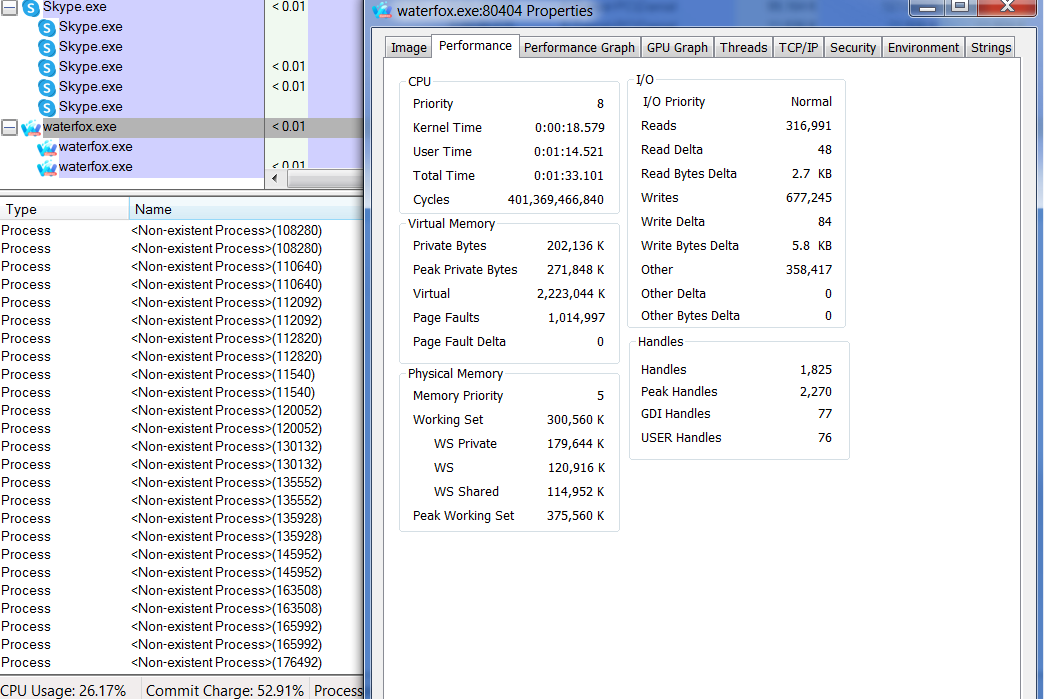Screen dimensions: 1044x699
Task: Click the Private Bytes value 202,136 K
Action: click(x=575, y=246)
